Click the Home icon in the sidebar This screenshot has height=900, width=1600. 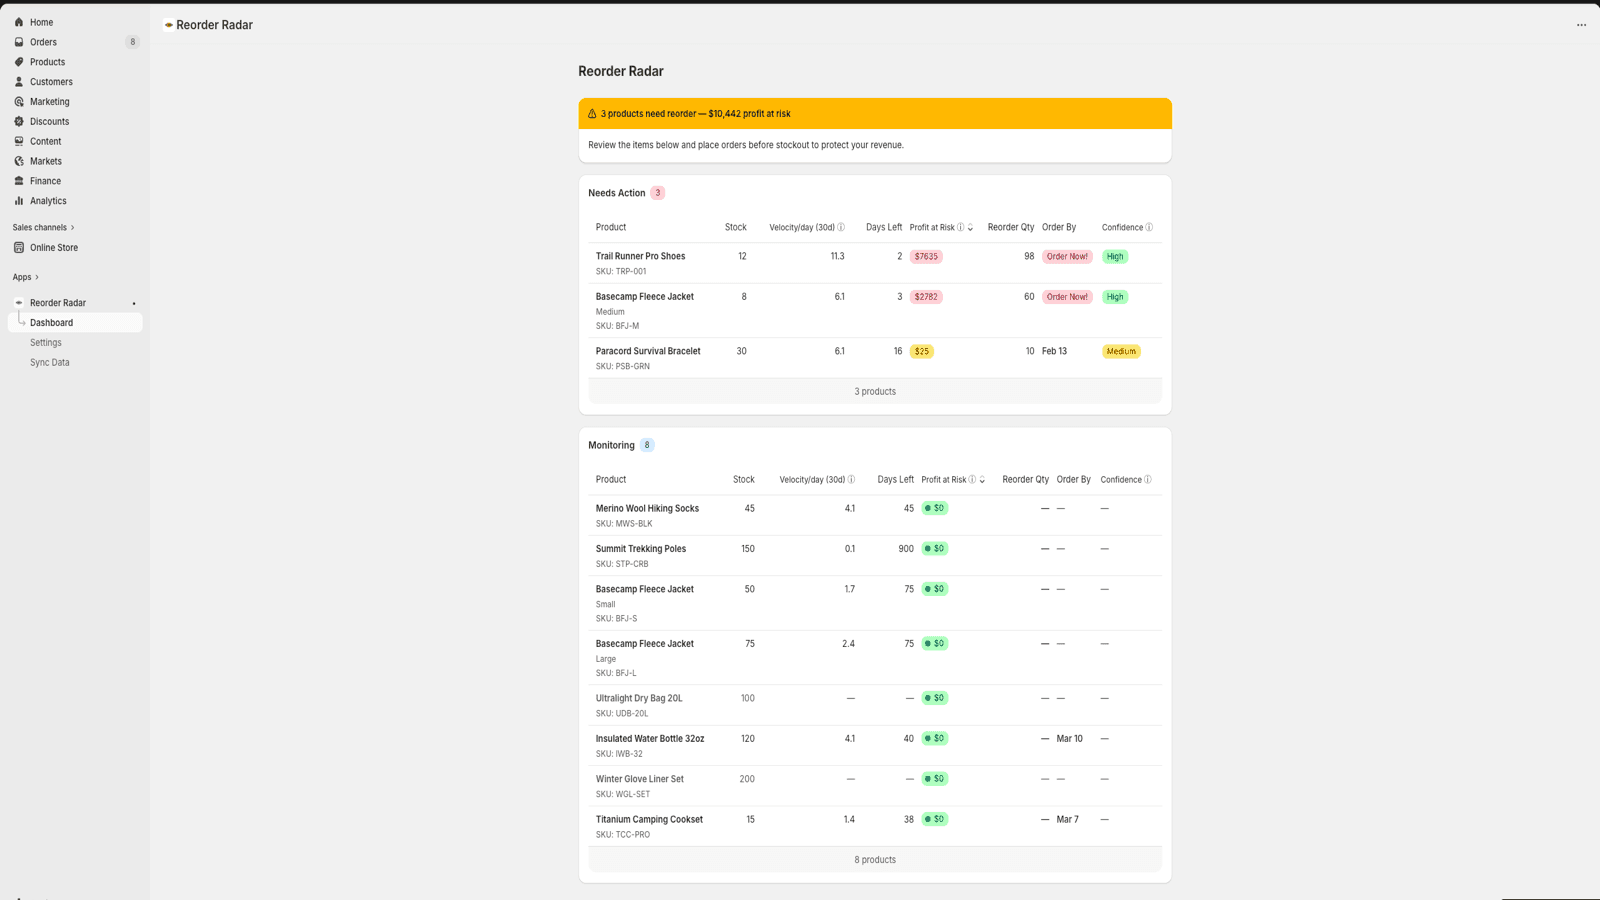pyautogui.click(x=19, y=22)
